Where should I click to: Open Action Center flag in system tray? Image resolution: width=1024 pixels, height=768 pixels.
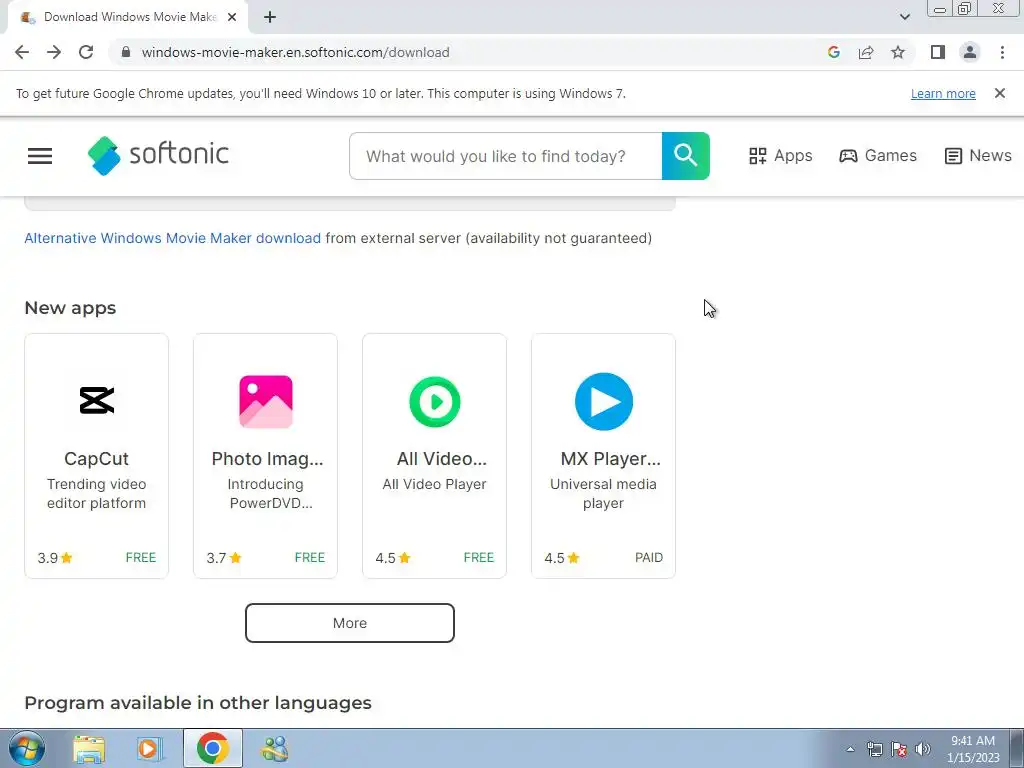coord(899,749)
